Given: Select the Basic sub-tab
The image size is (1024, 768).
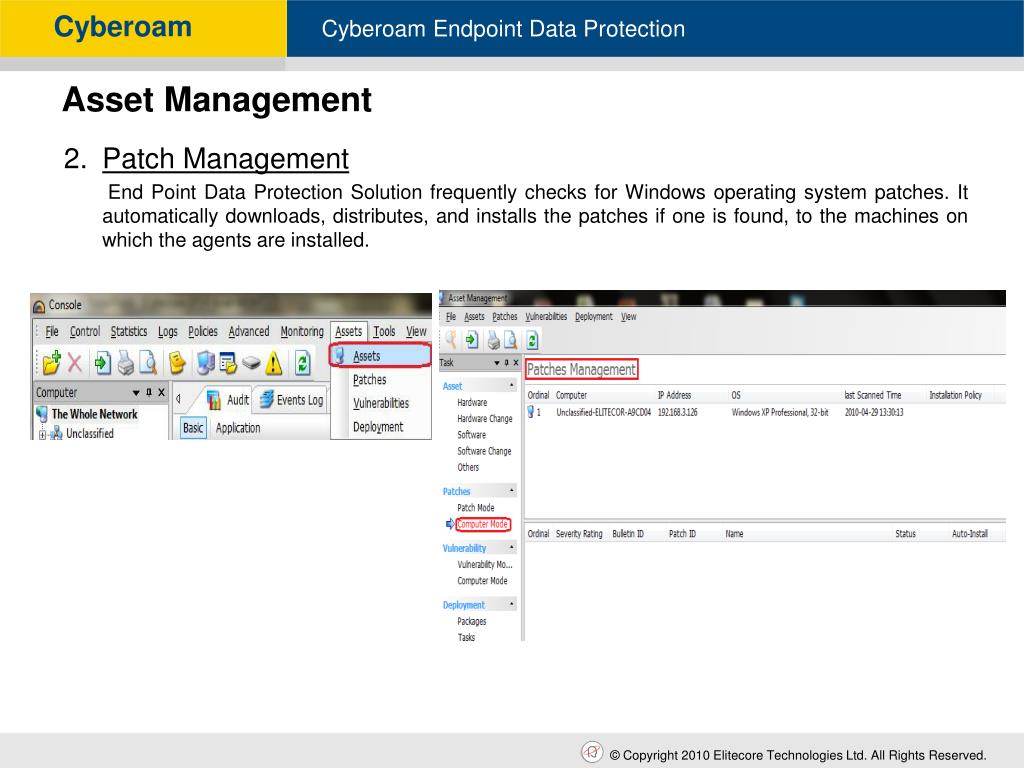Looking at the screenshot, I should (x=193, y=428).
